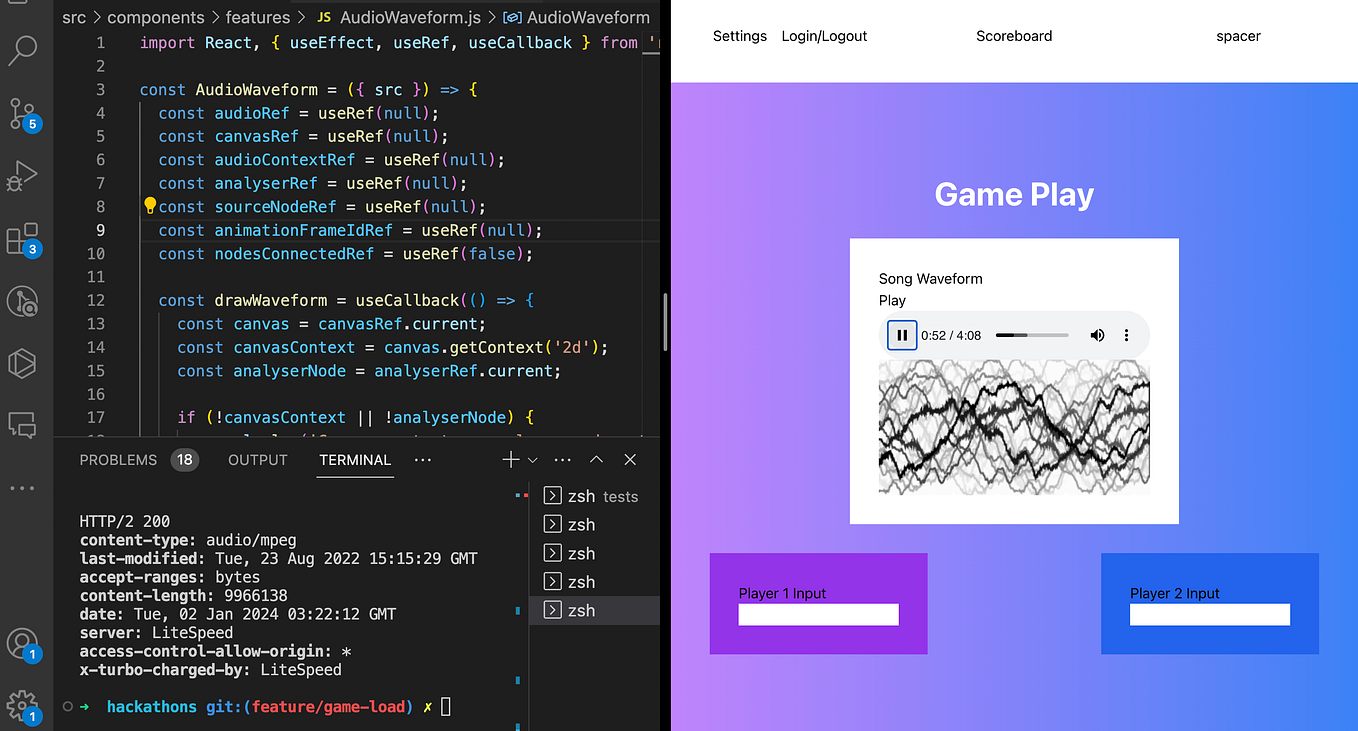1358x731 pixels.
Task: Click the 18 problems count badge
Action: pyautogui.click(x=185, y=460)
